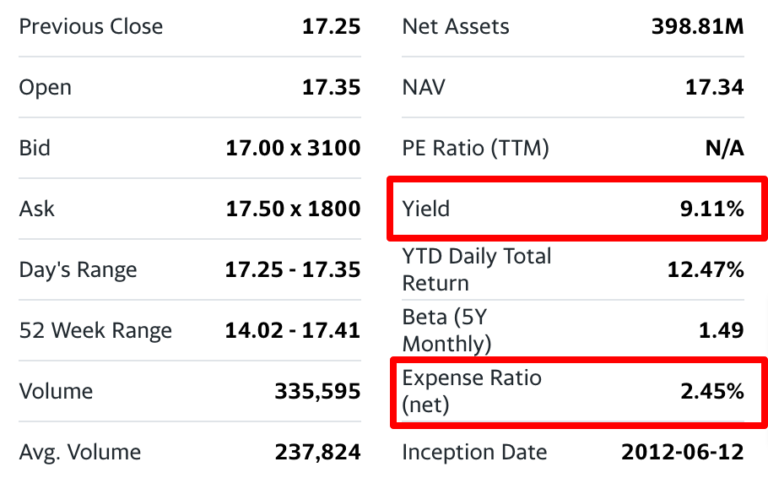Select the N/A PE ratio value
This screenshot has width=768, height=478.
coord(724,148)
